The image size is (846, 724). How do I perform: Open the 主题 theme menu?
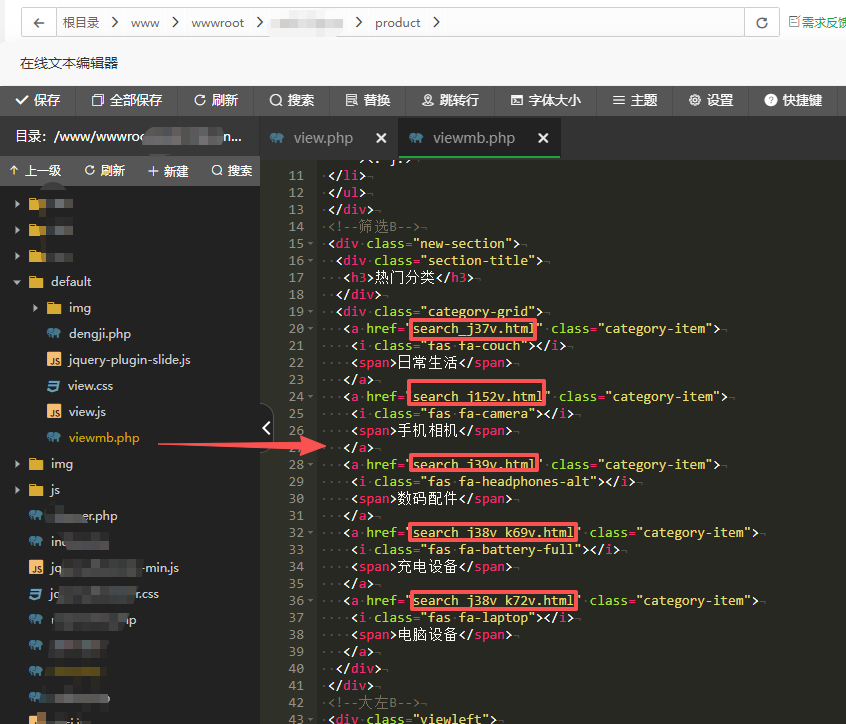pyautogui.click(x=635, y=100)
